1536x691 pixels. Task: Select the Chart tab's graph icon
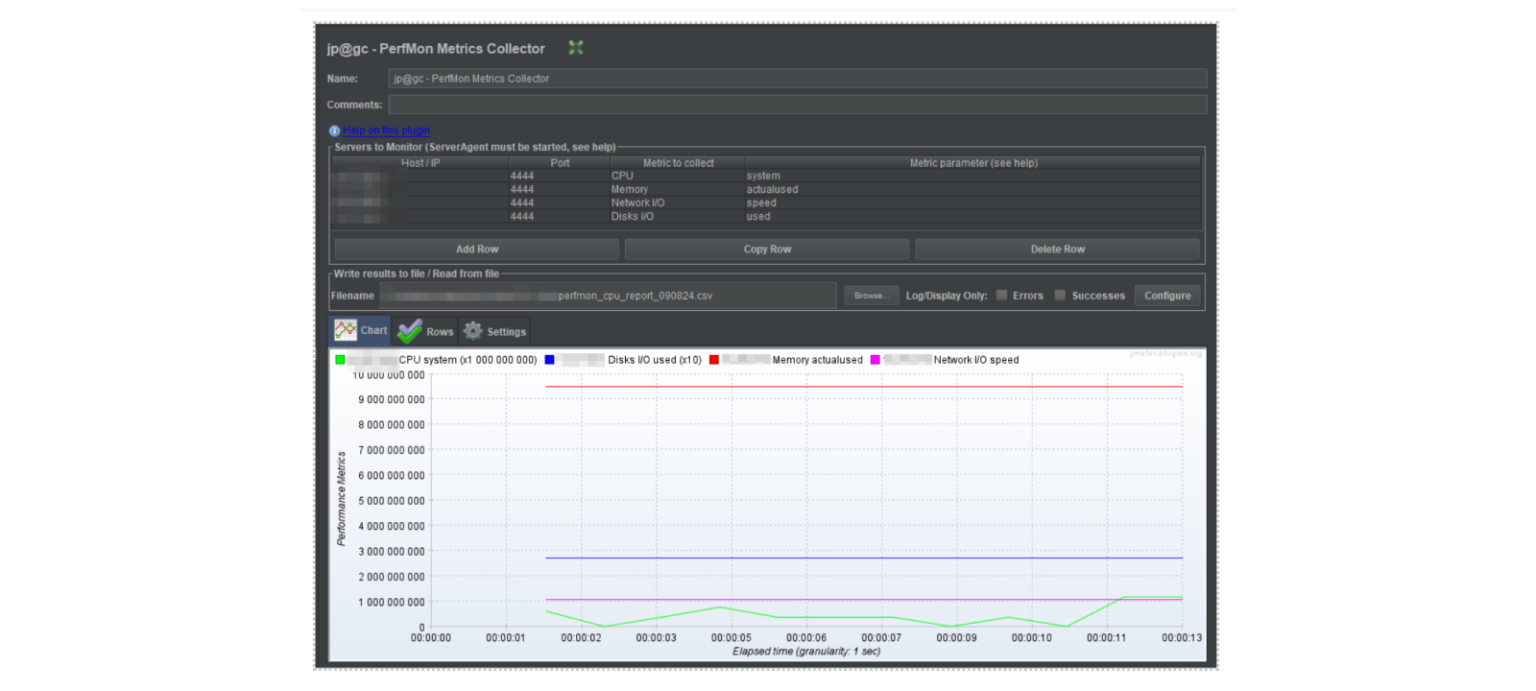point(346,329)
